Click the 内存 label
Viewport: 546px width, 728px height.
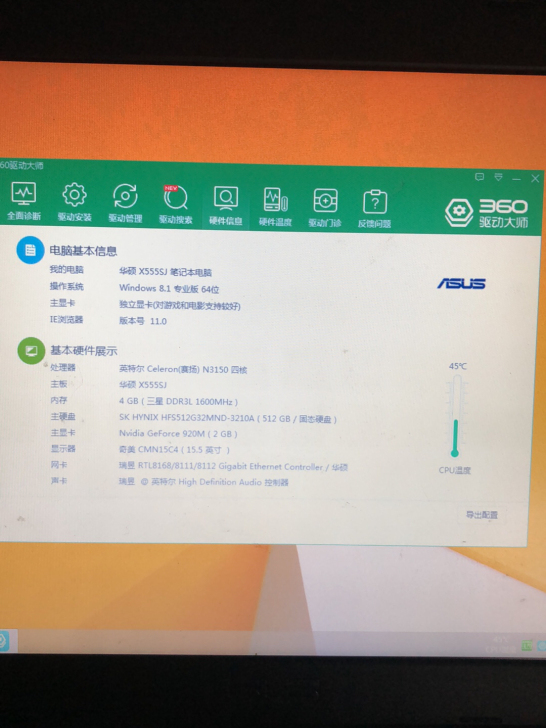click(59, 400)
